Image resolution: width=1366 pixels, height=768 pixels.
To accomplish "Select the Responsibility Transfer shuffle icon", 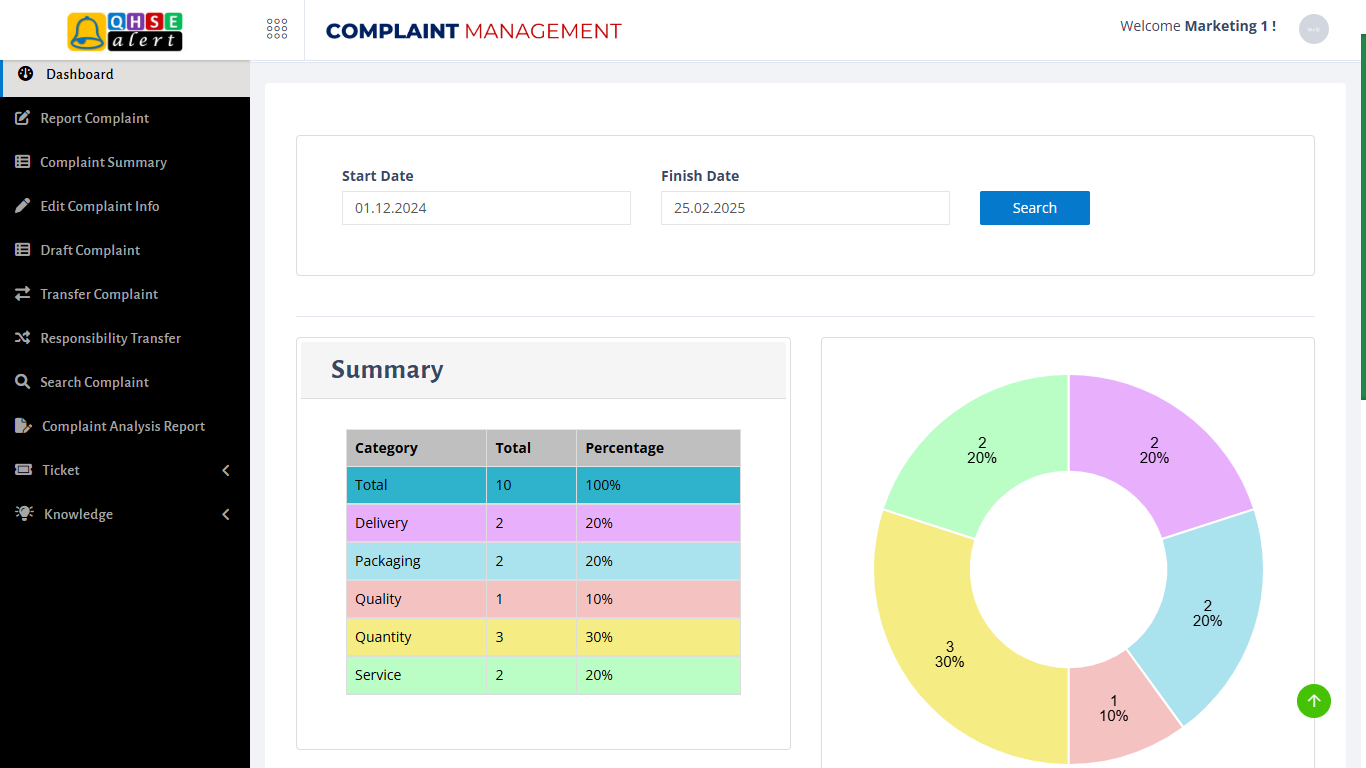I will pyautogui.click(x=22, y=337).
